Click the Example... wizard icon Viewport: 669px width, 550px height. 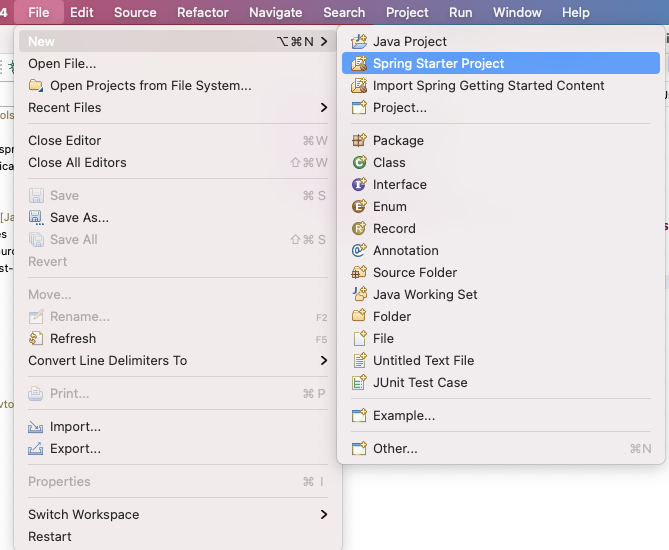click(x=359, y=416)
